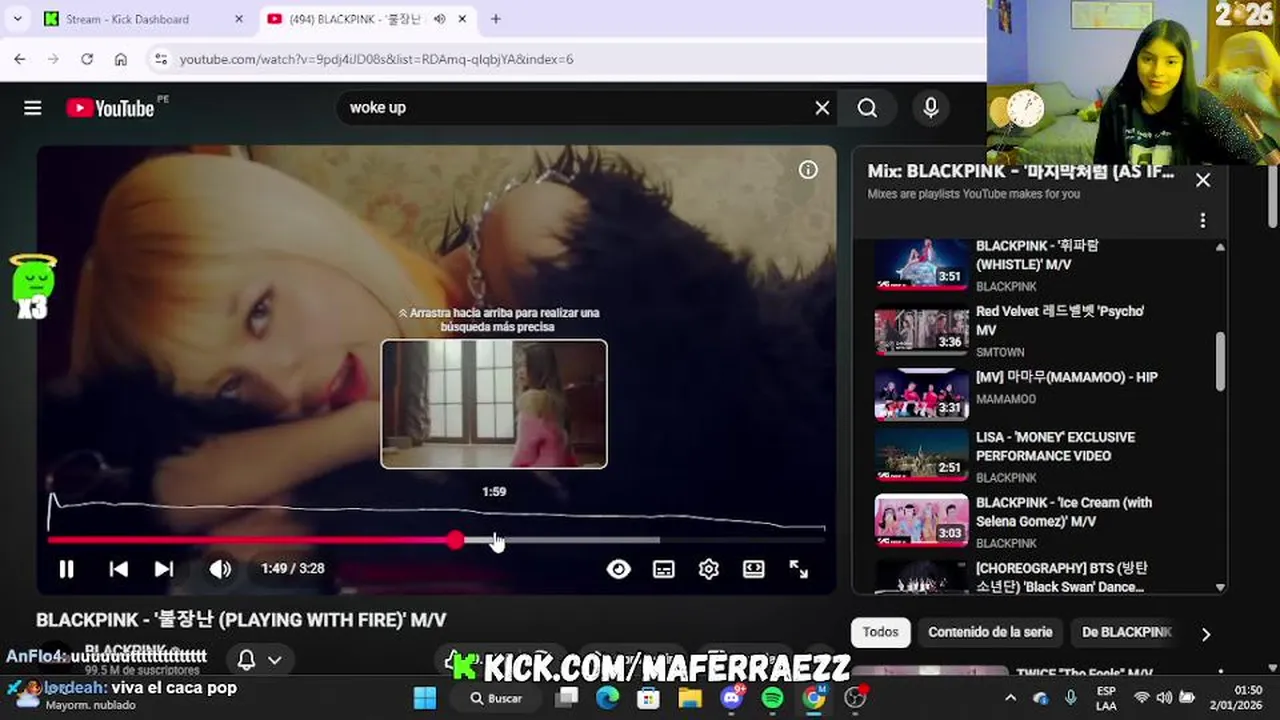Open the Windows Start menu

[425, 698]
